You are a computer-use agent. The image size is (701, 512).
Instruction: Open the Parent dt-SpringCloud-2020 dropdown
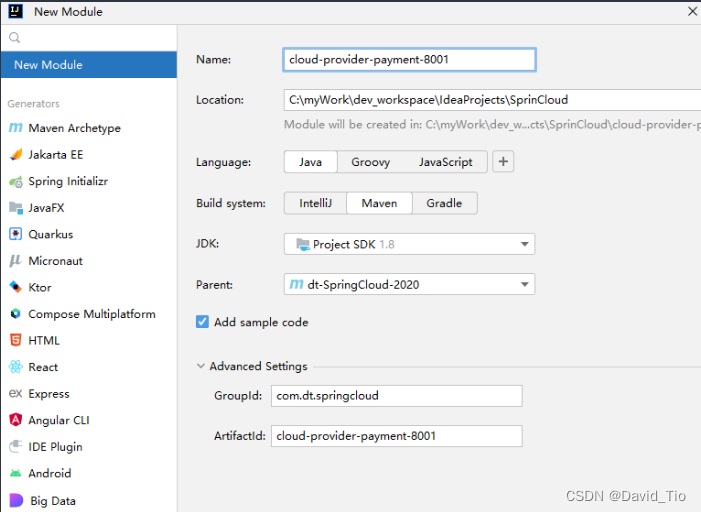pos(409,284)
